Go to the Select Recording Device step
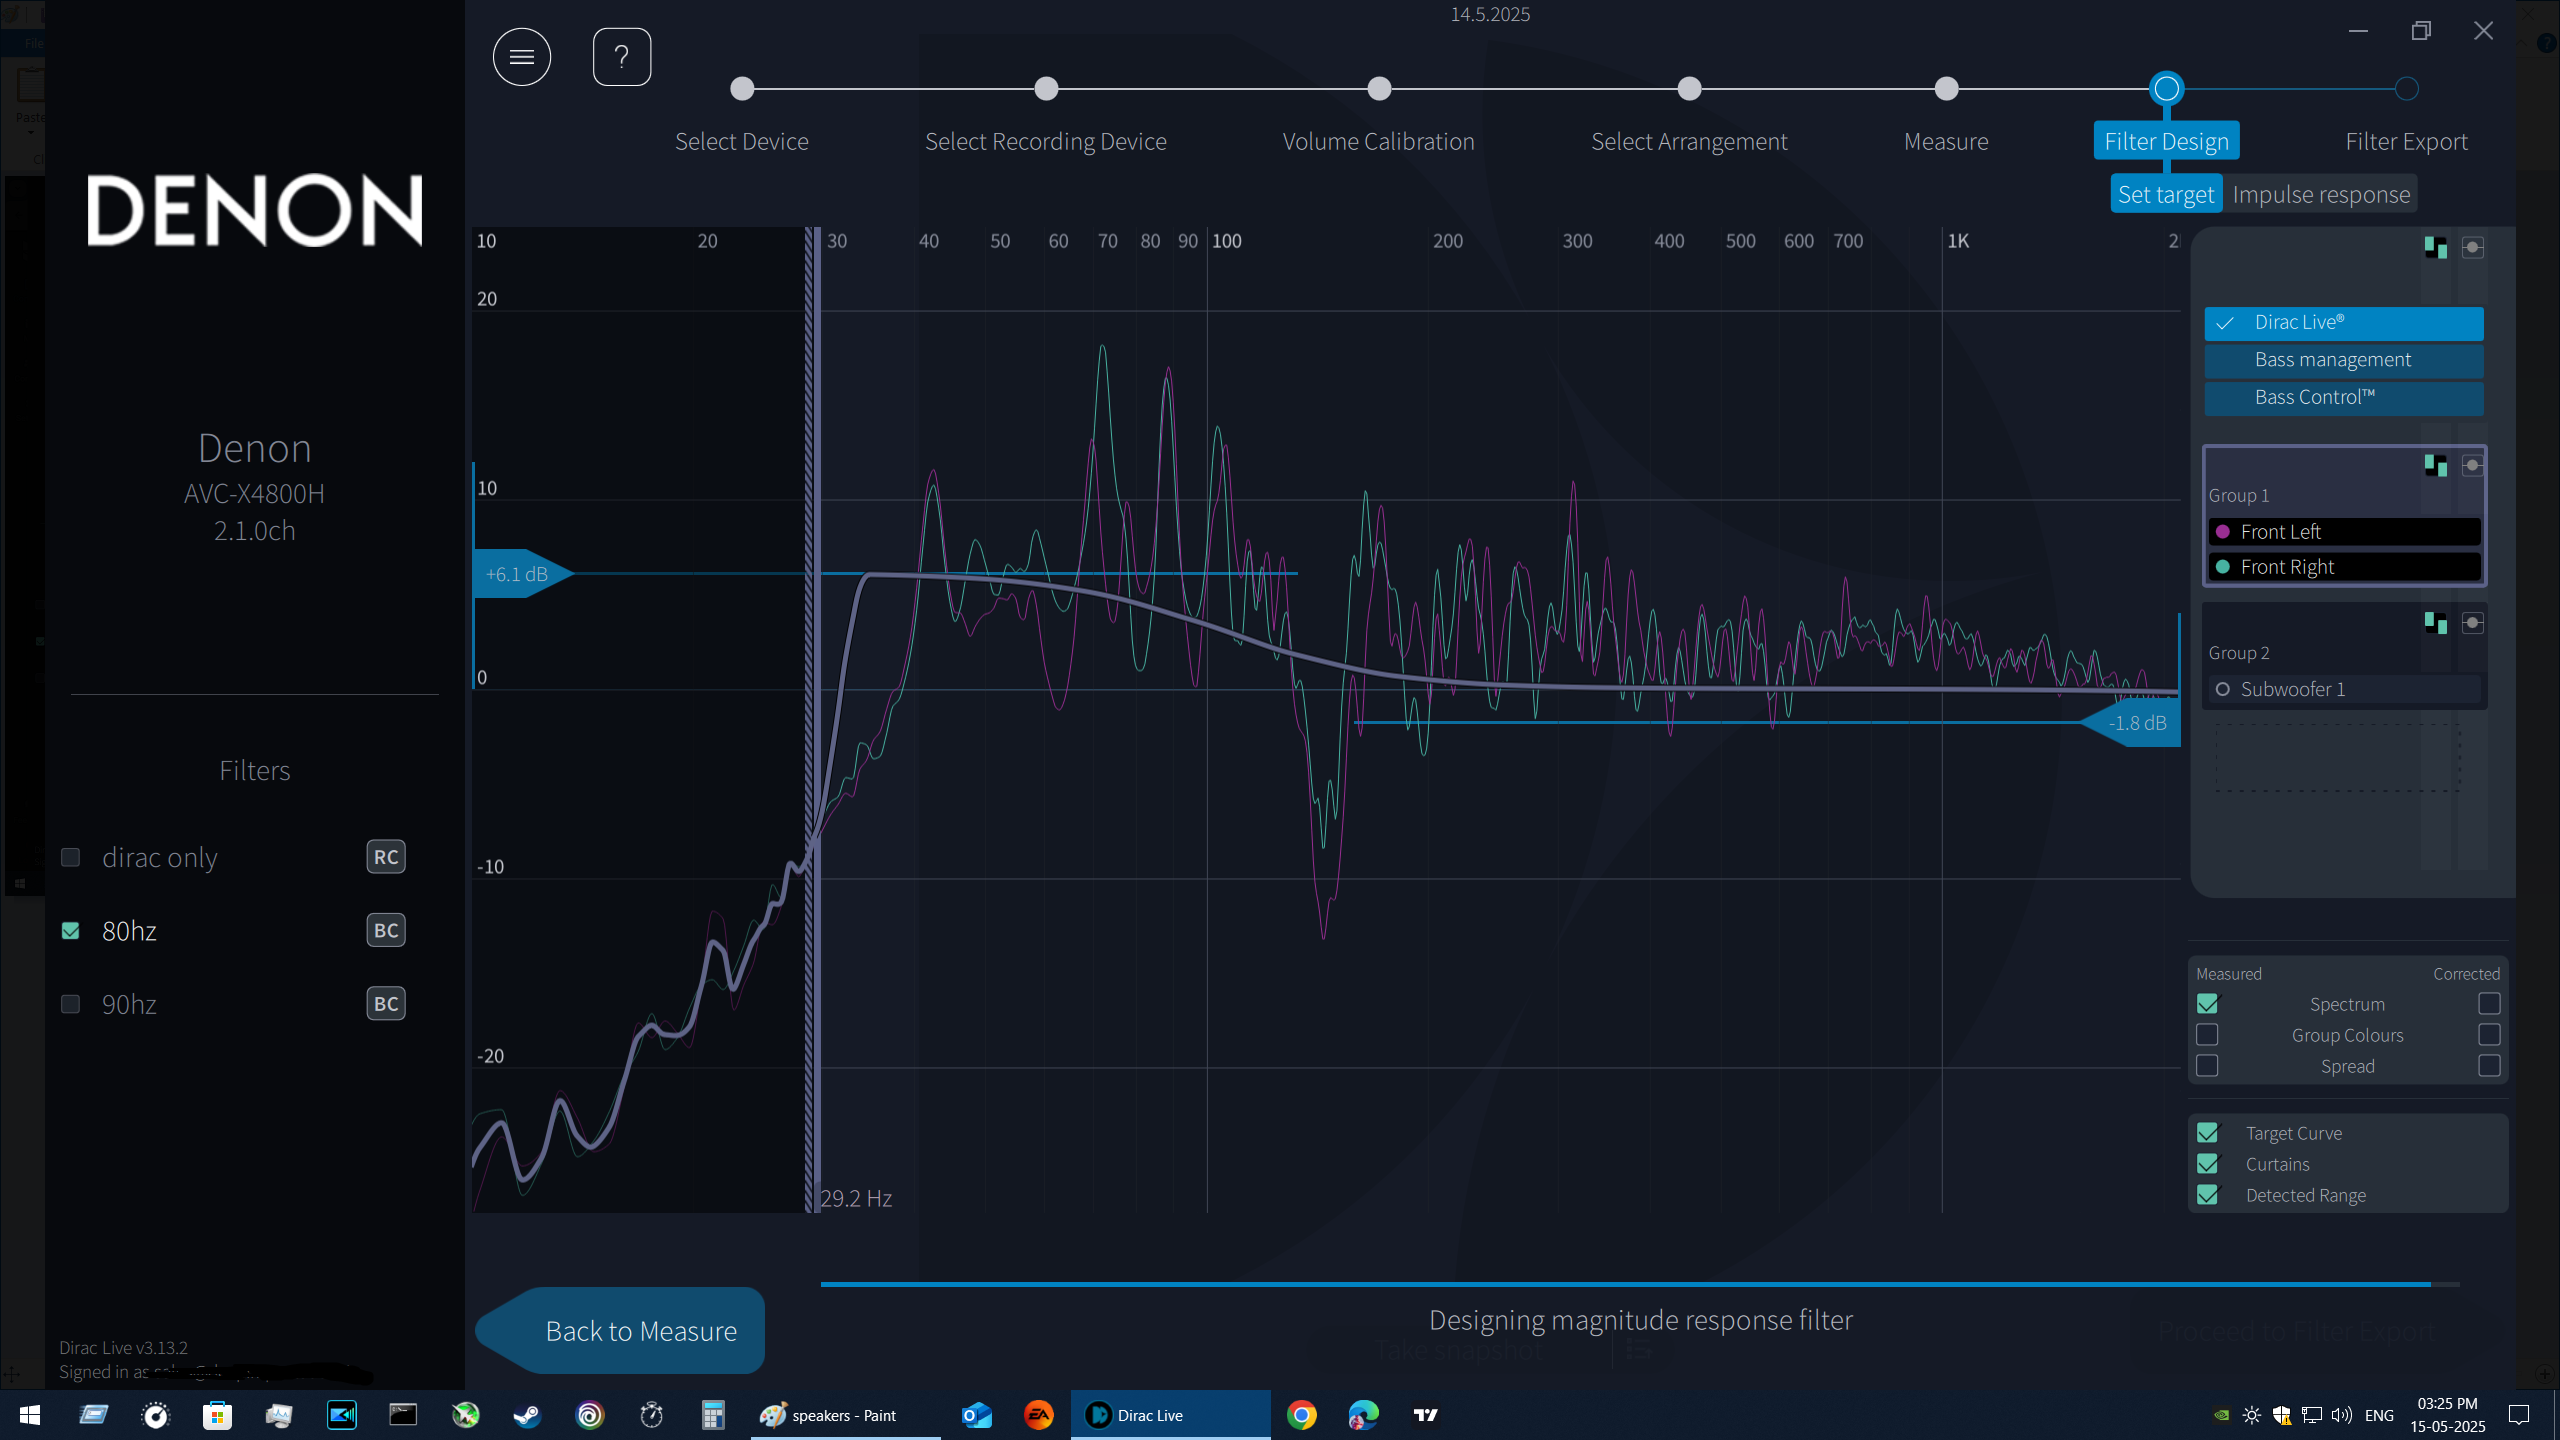Viewport: 2560px width, 1440px height. [1045, 141]
